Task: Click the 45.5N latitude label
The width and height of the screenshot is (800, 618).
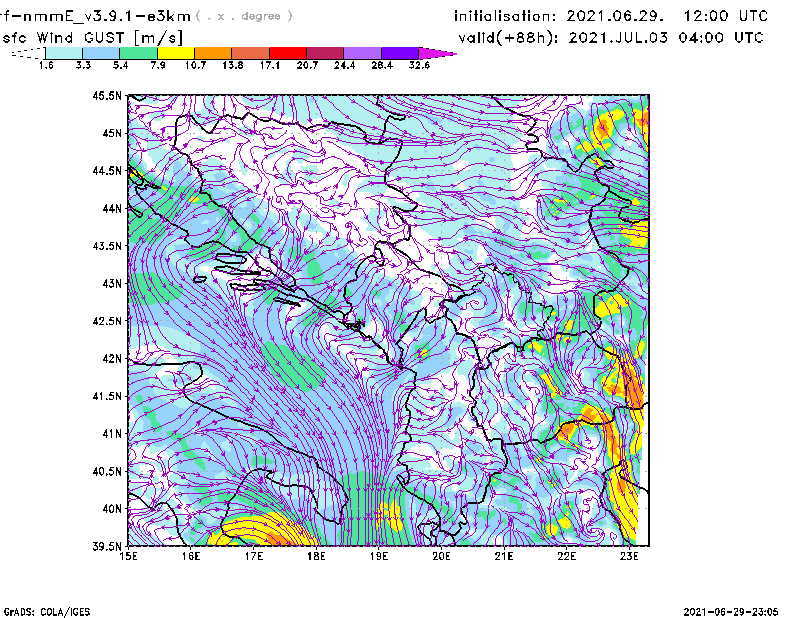Action: pyautogui.click(x=107, y=95)
